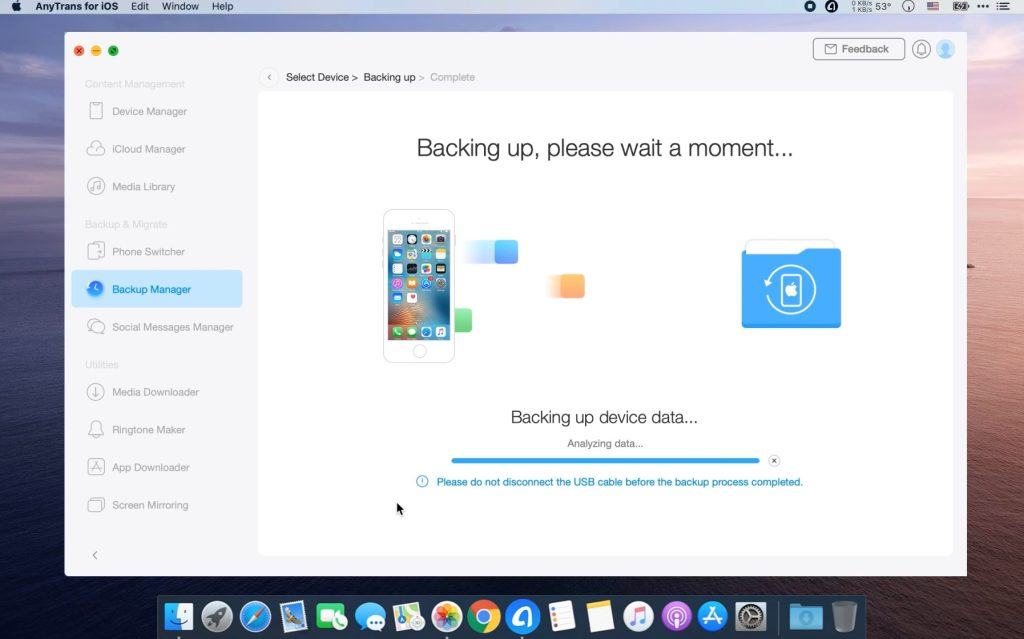Click the iPhone device illustration
Image resolution: width=1024 pixels, height=639 pixels.
(x=419, y=286)
